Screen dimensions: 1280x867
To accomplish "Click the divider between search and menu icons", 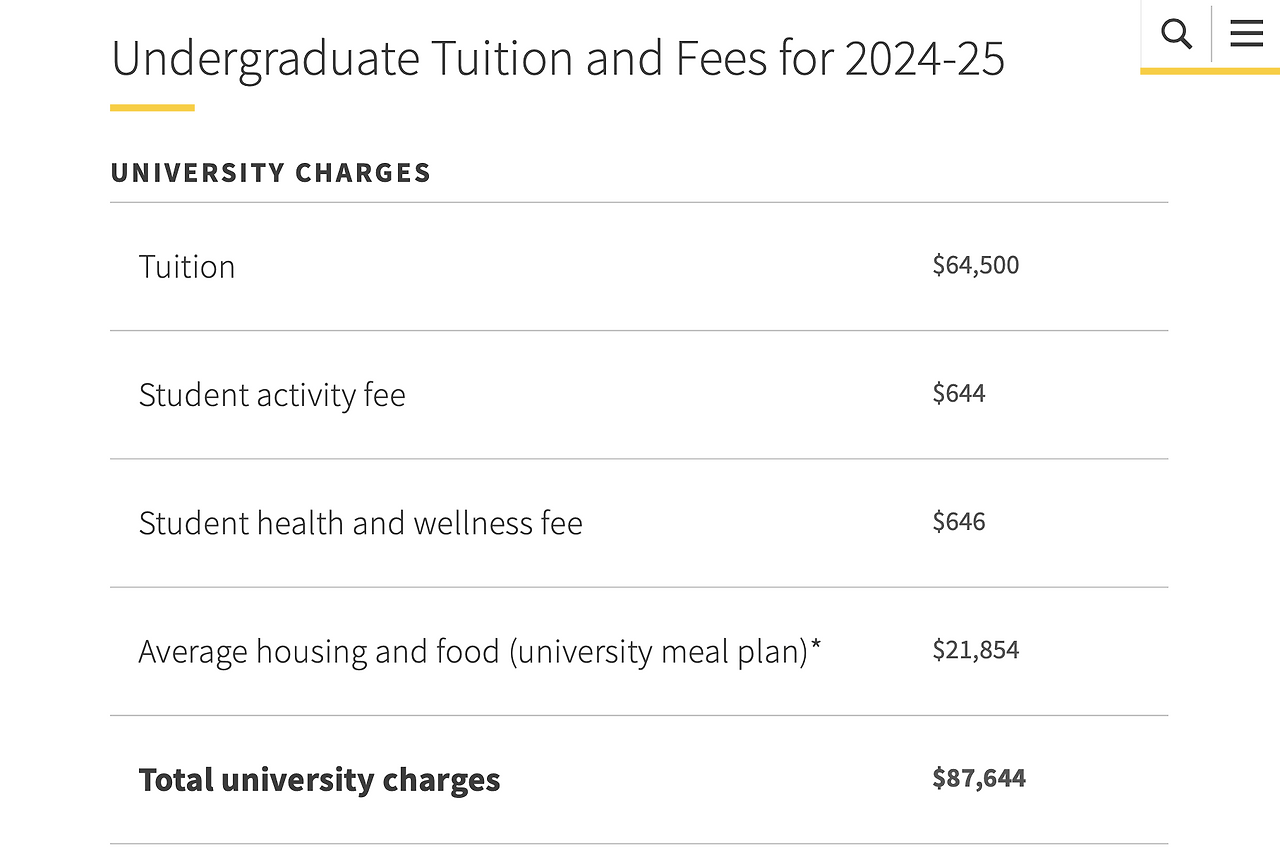I will click(x=1212, y=34).
